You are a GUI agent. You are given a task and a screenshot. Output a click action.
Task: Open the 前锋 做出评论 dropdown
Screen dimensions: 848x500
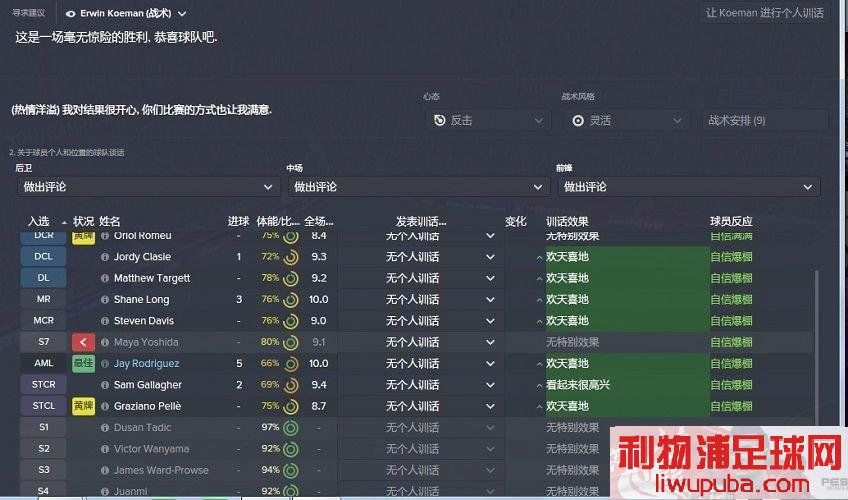689,187
